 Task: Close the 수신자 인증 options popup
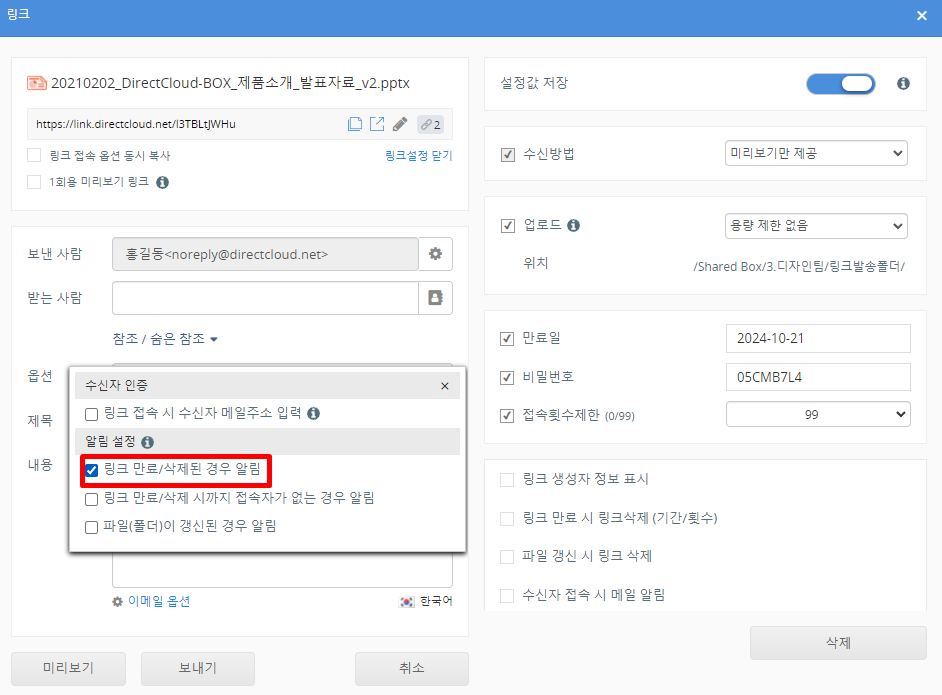pyautogui.click(x=445, y=386)
